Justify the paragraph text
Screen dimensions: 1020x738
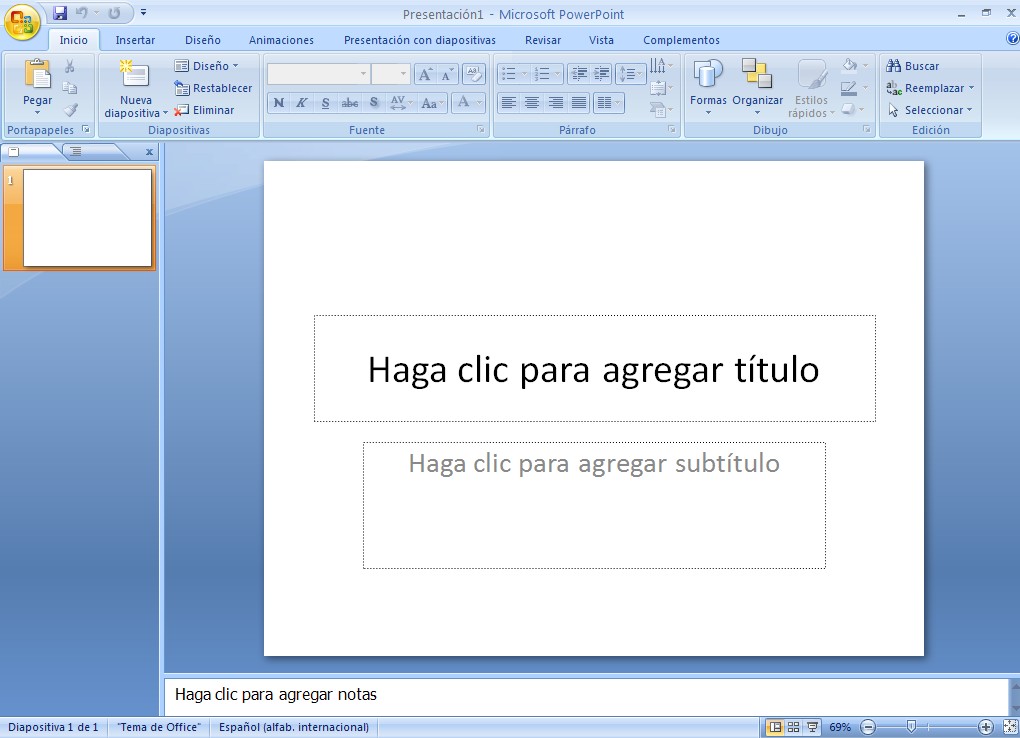[x=579, y=103]
